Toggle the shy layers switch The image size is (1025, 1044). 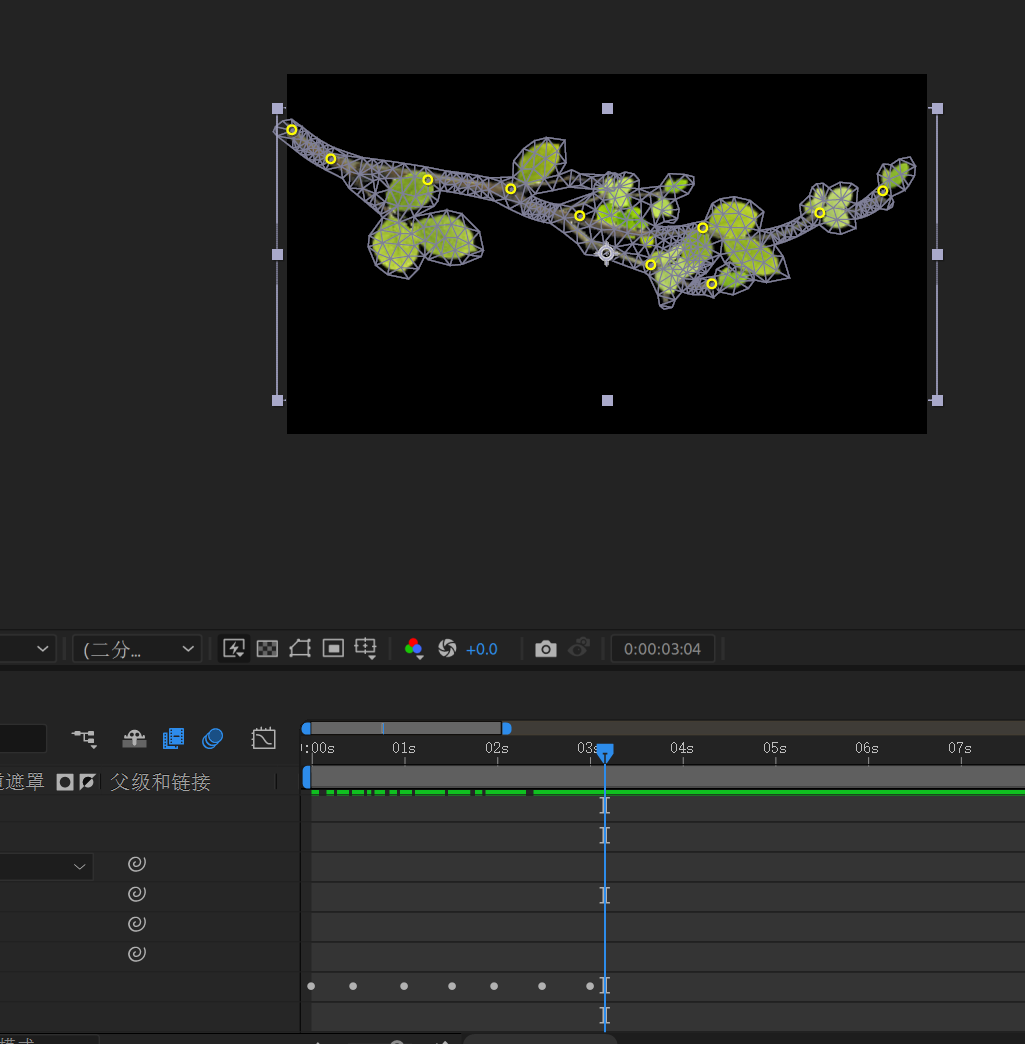pos(134,739)
